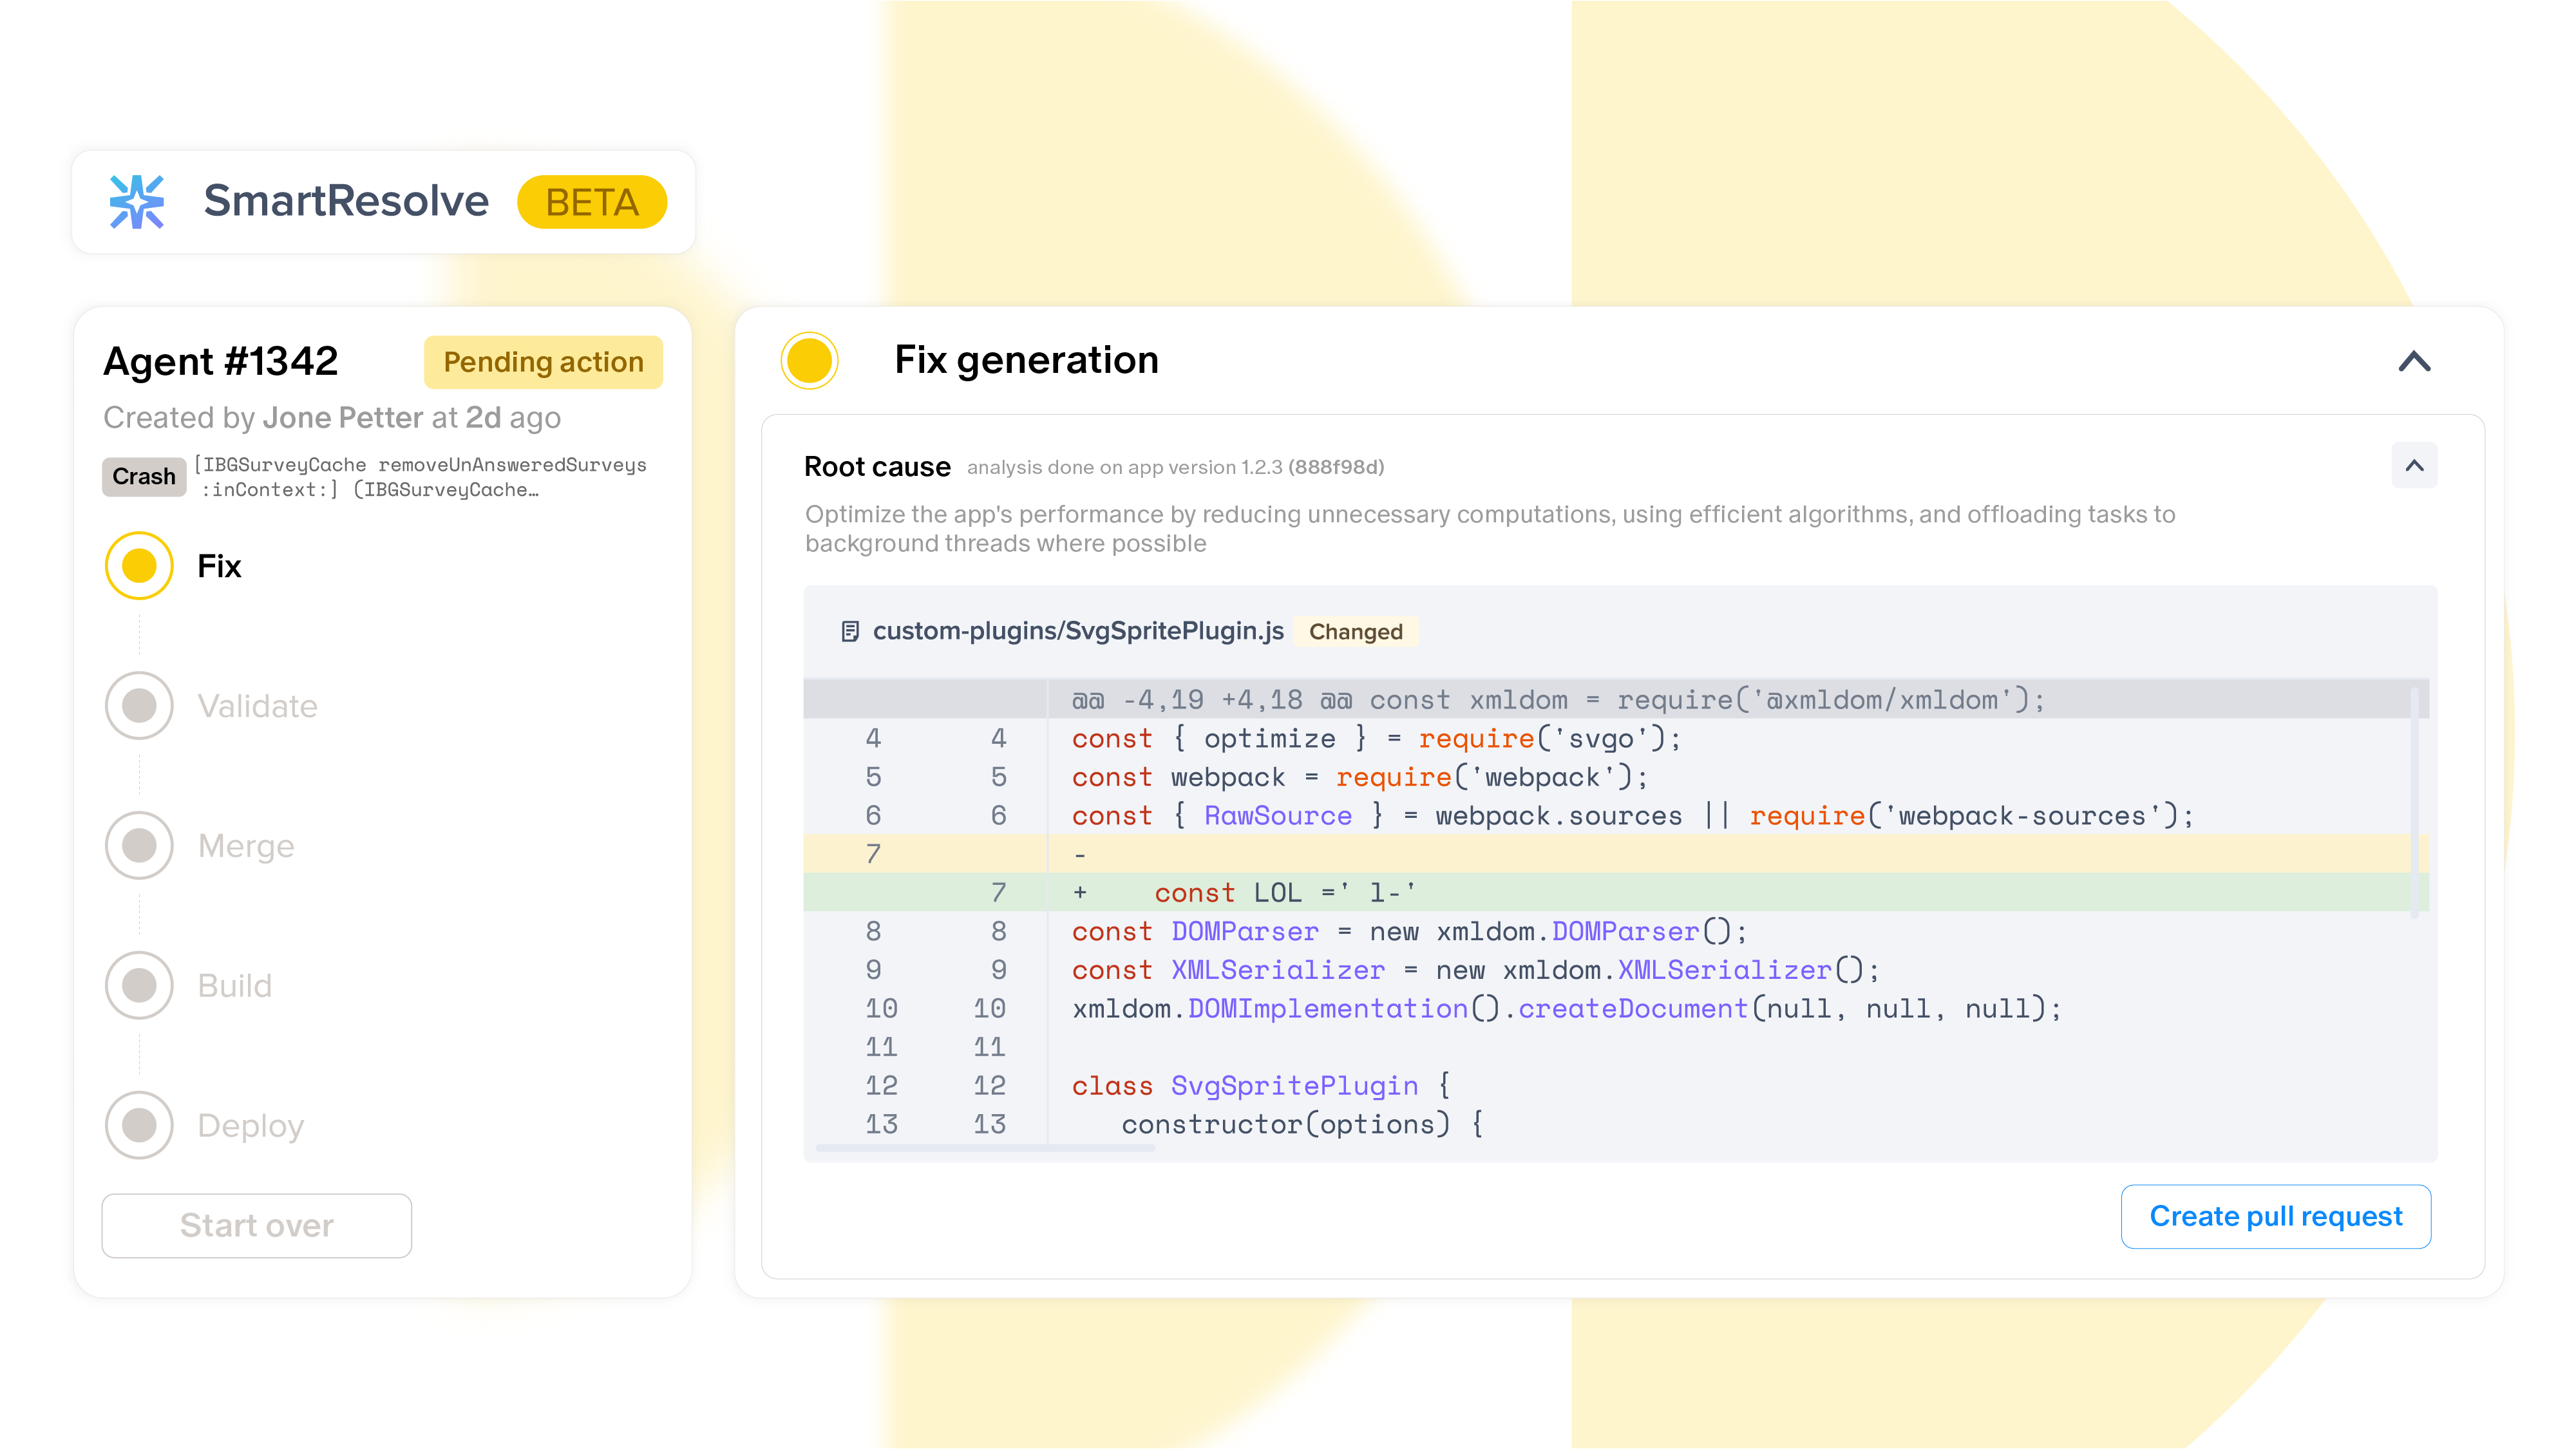This screenshot has height=1449, width=2576.
Task: Click the Start over button
Action: (257, 1226)
